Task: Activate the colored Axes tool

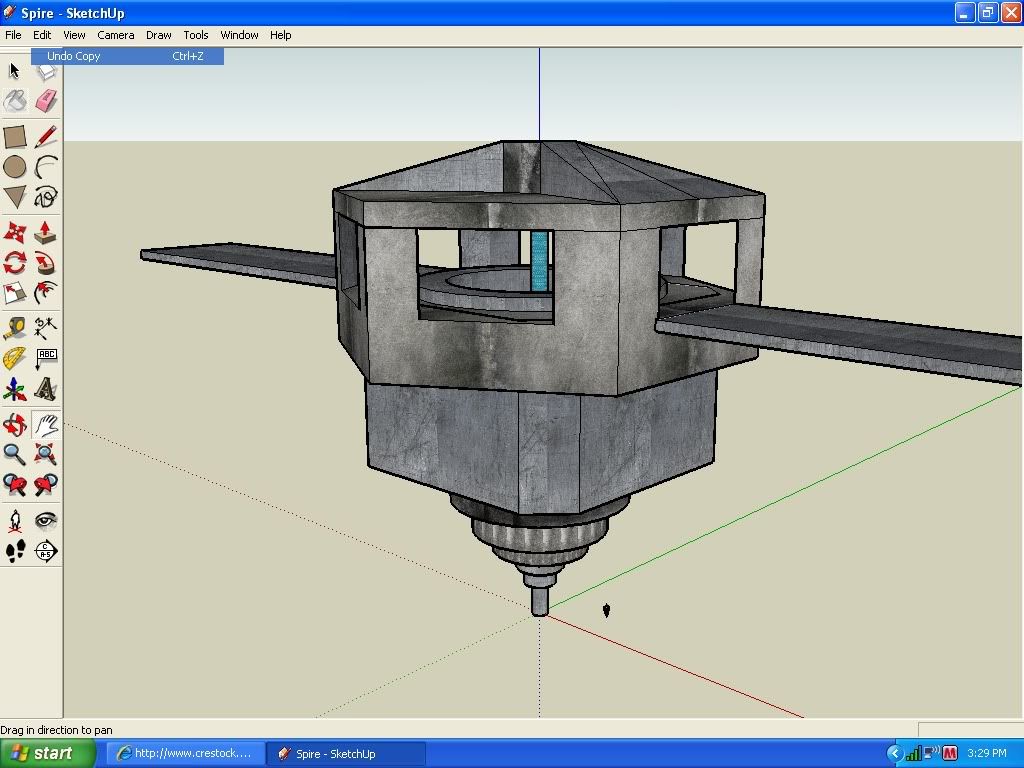Action: pyautogui.click(x=14, y=389)
